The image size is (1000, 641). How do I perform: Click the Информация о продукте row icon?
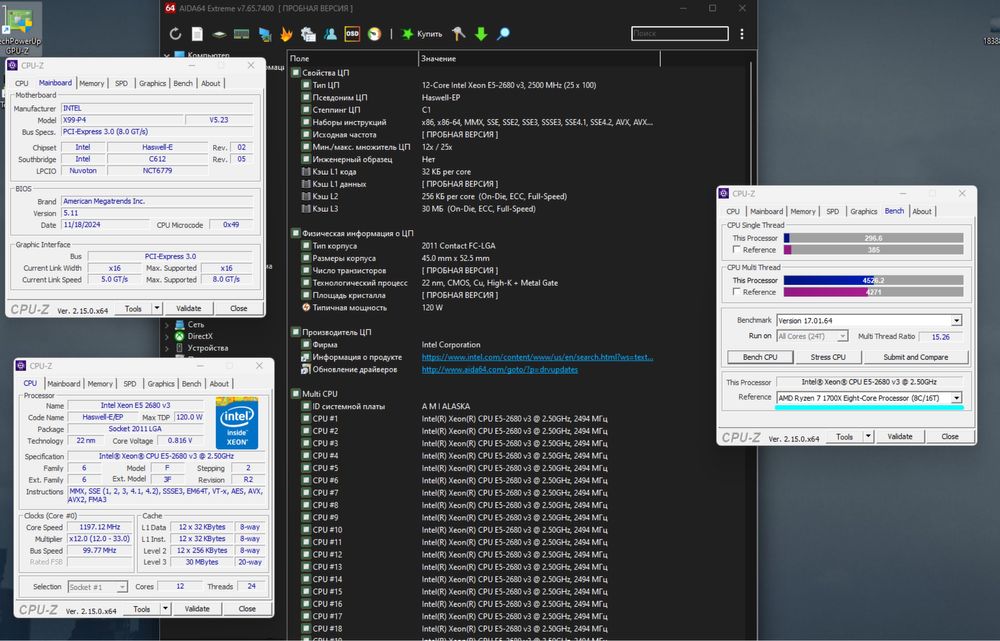[x=306, y=357]
